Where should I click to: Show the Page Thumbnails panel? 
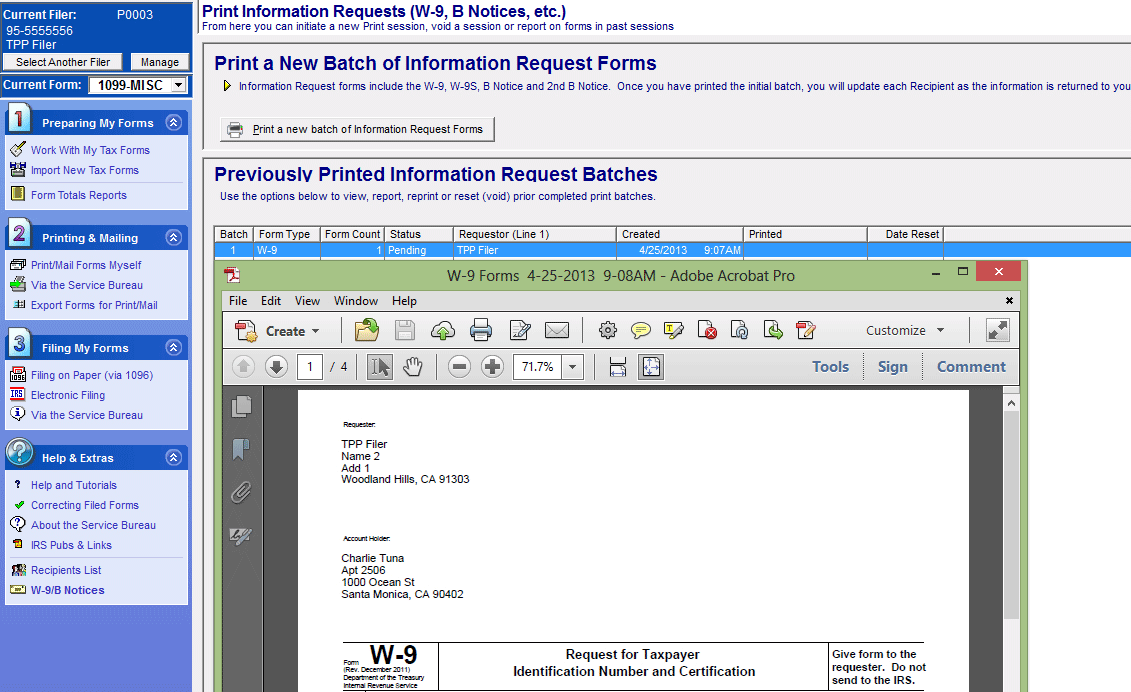click(x=241, y=406)
